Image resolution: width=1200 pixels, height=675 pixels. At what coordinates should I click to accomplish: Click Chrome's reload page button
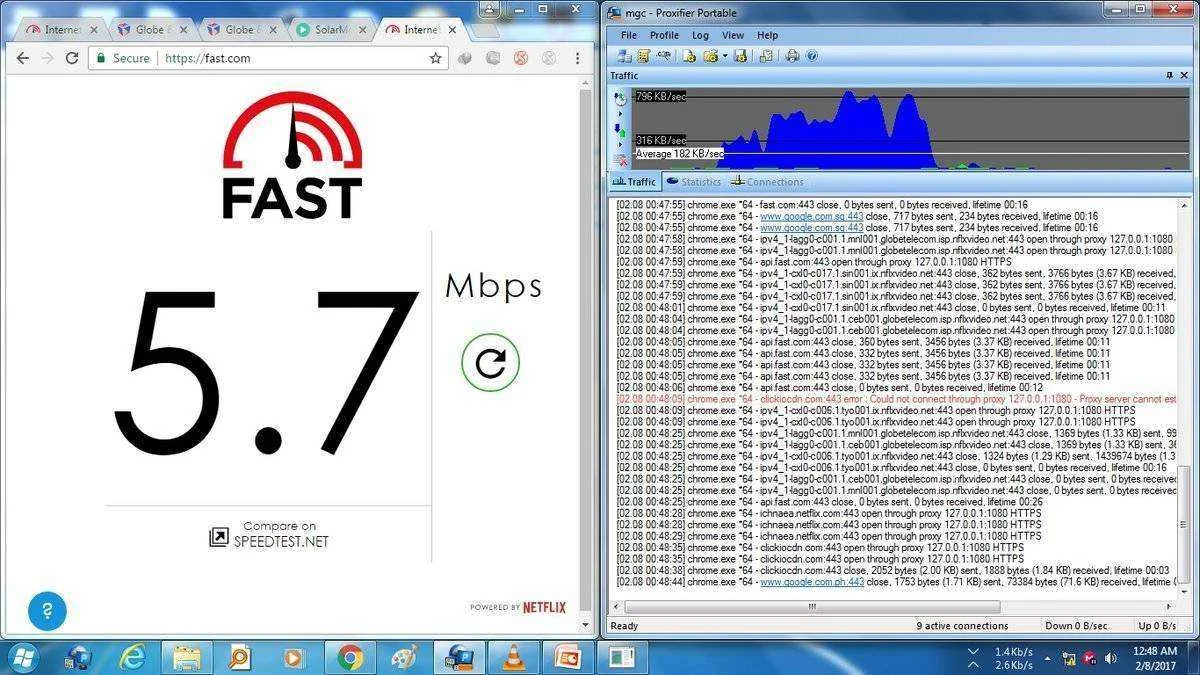(x=72, y=58)
